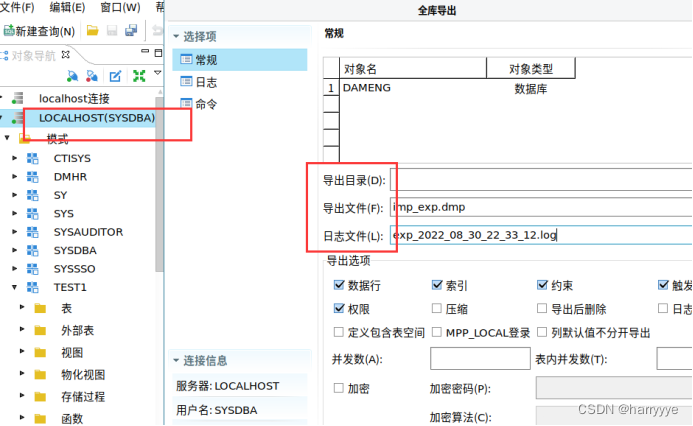Click the save all toolbar icon
The width and height of the screenshot is (693, 426).
tap(131, 30)
